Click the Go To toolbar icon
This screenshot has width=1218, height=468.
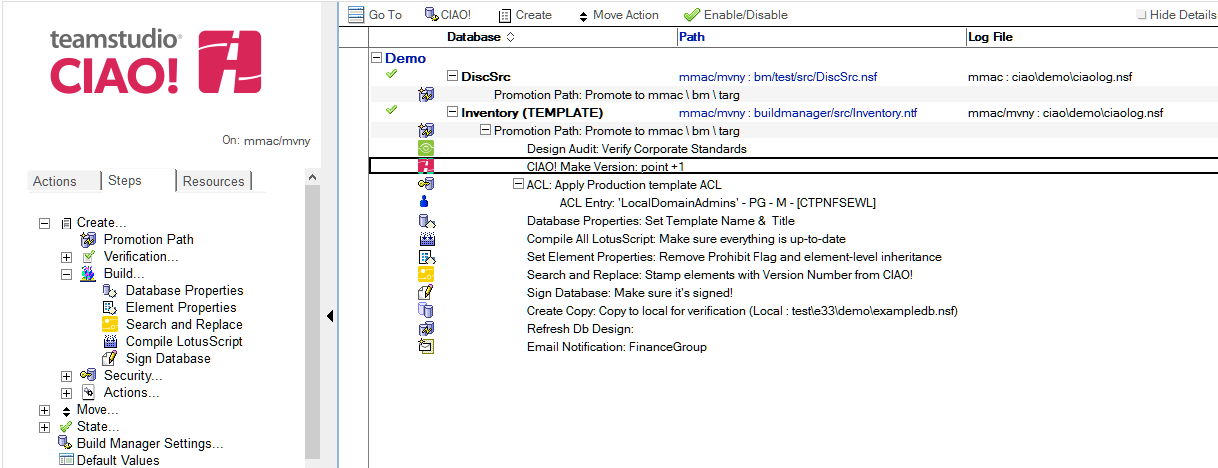point(355,15)
